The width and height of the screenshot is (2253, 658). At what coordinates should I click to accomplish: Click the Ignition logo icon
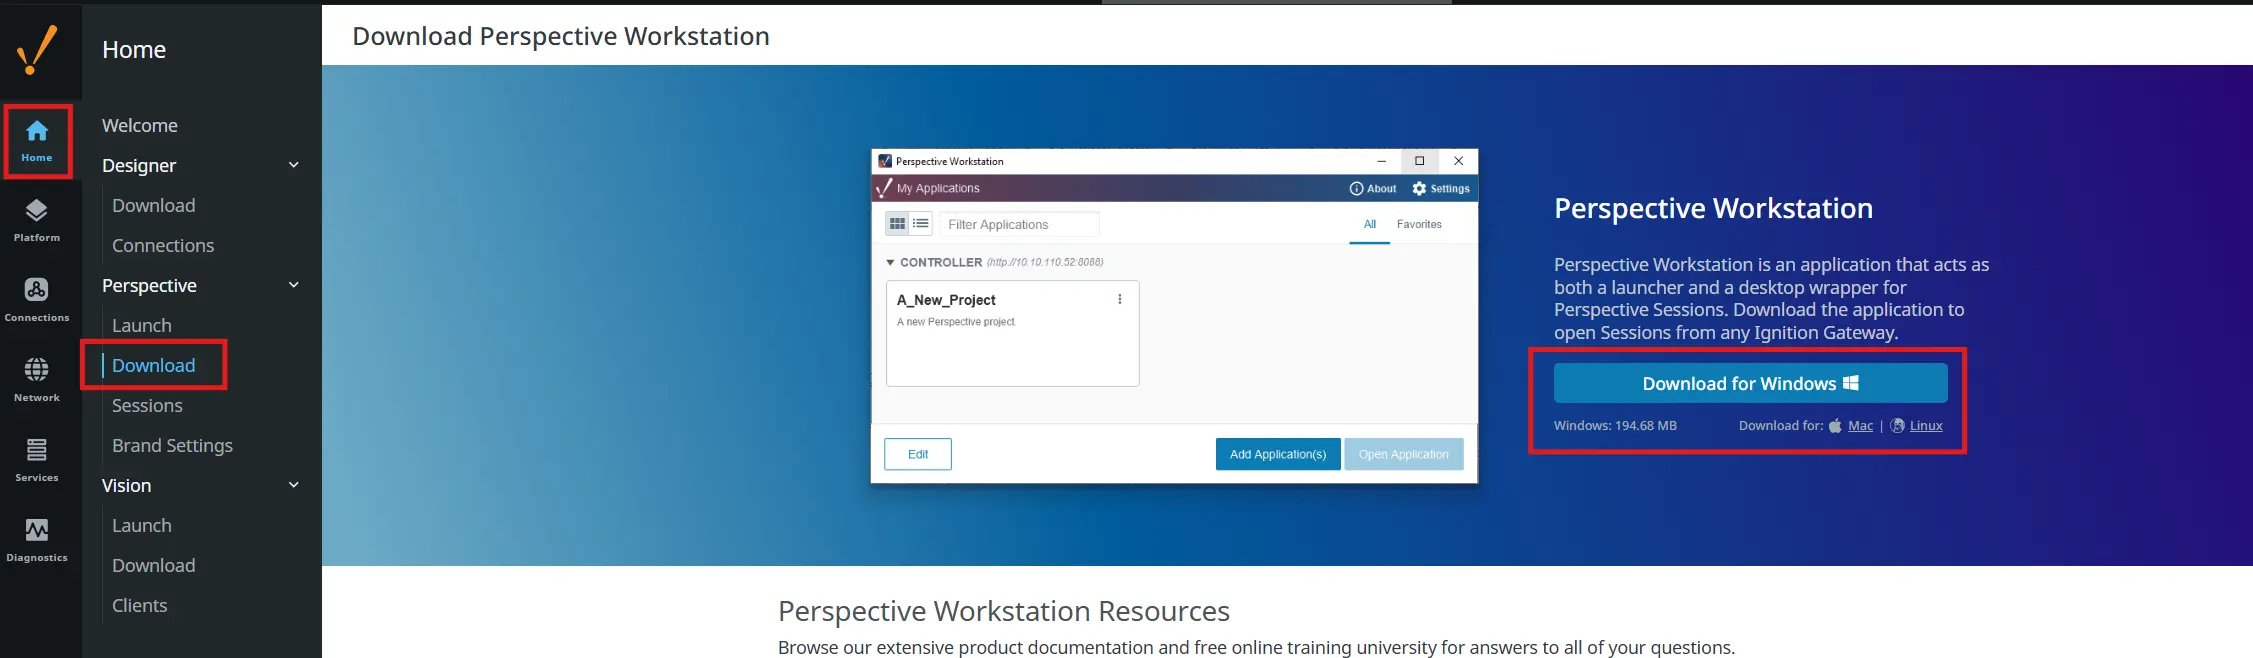pos(38,49)
